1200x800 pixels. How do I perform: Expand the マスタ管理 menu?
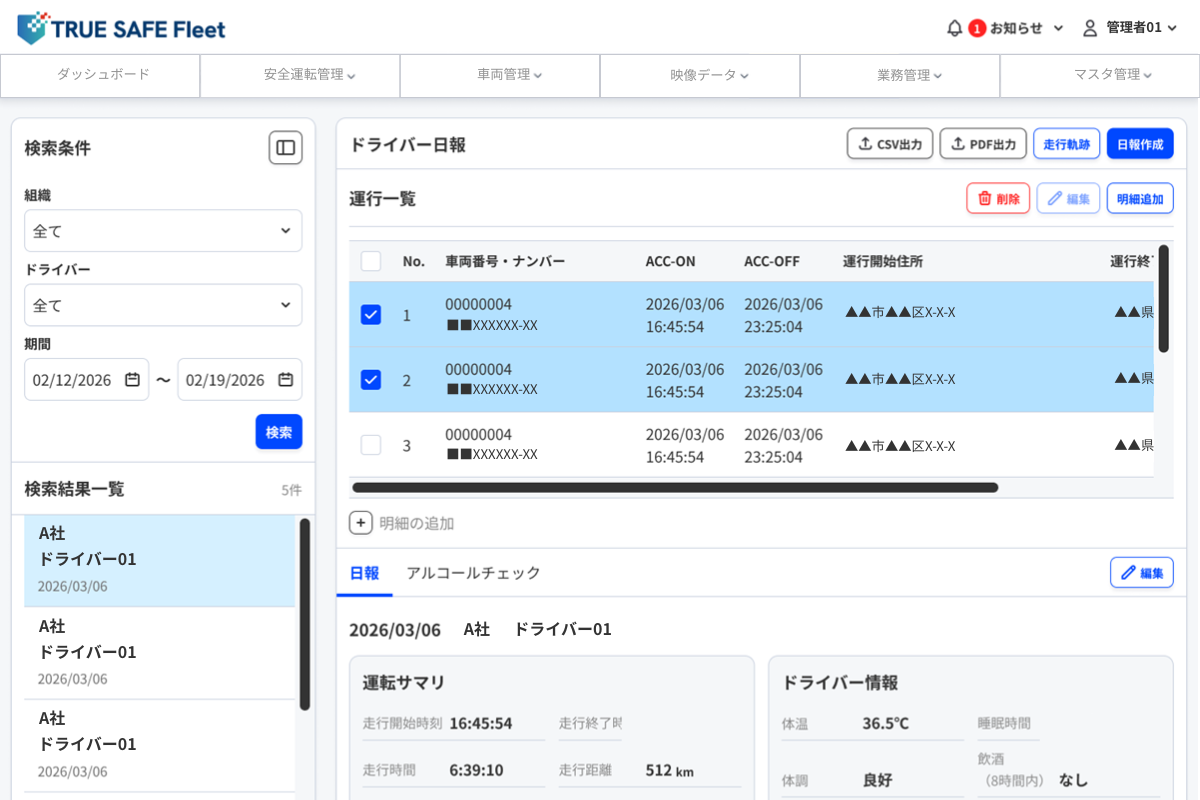(1100, 75)
